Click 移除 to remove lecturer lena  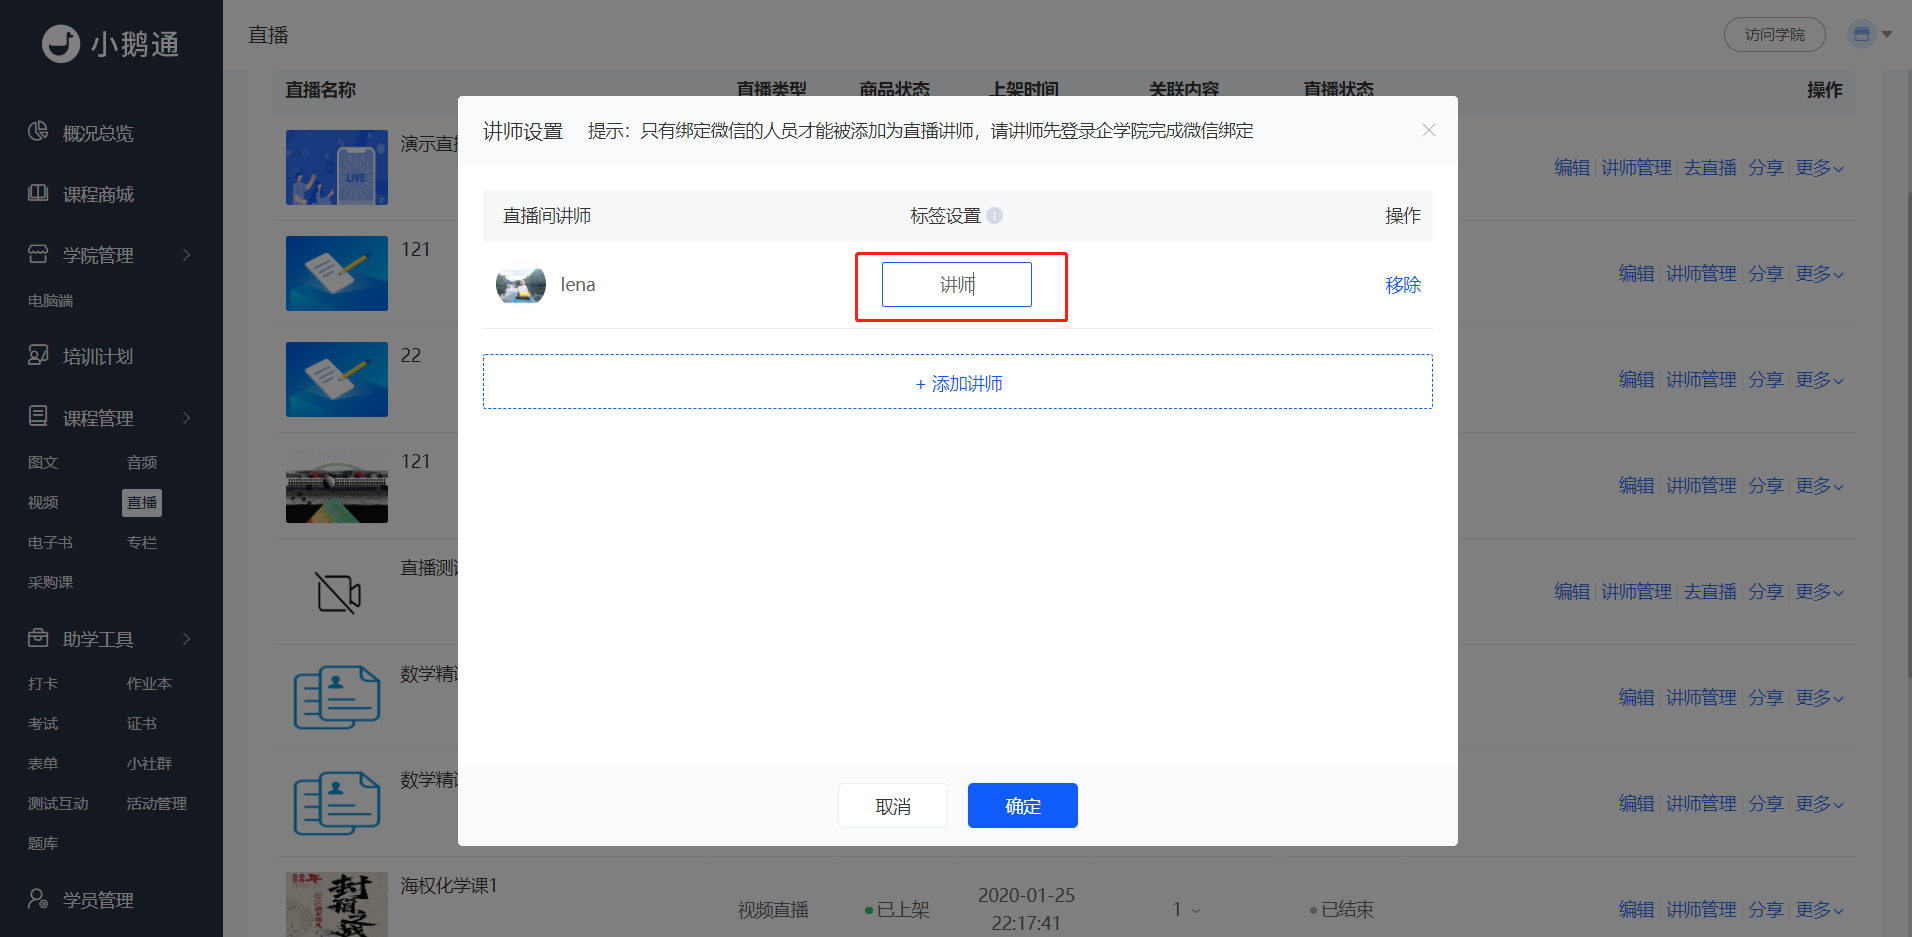tap(1403, 285)
